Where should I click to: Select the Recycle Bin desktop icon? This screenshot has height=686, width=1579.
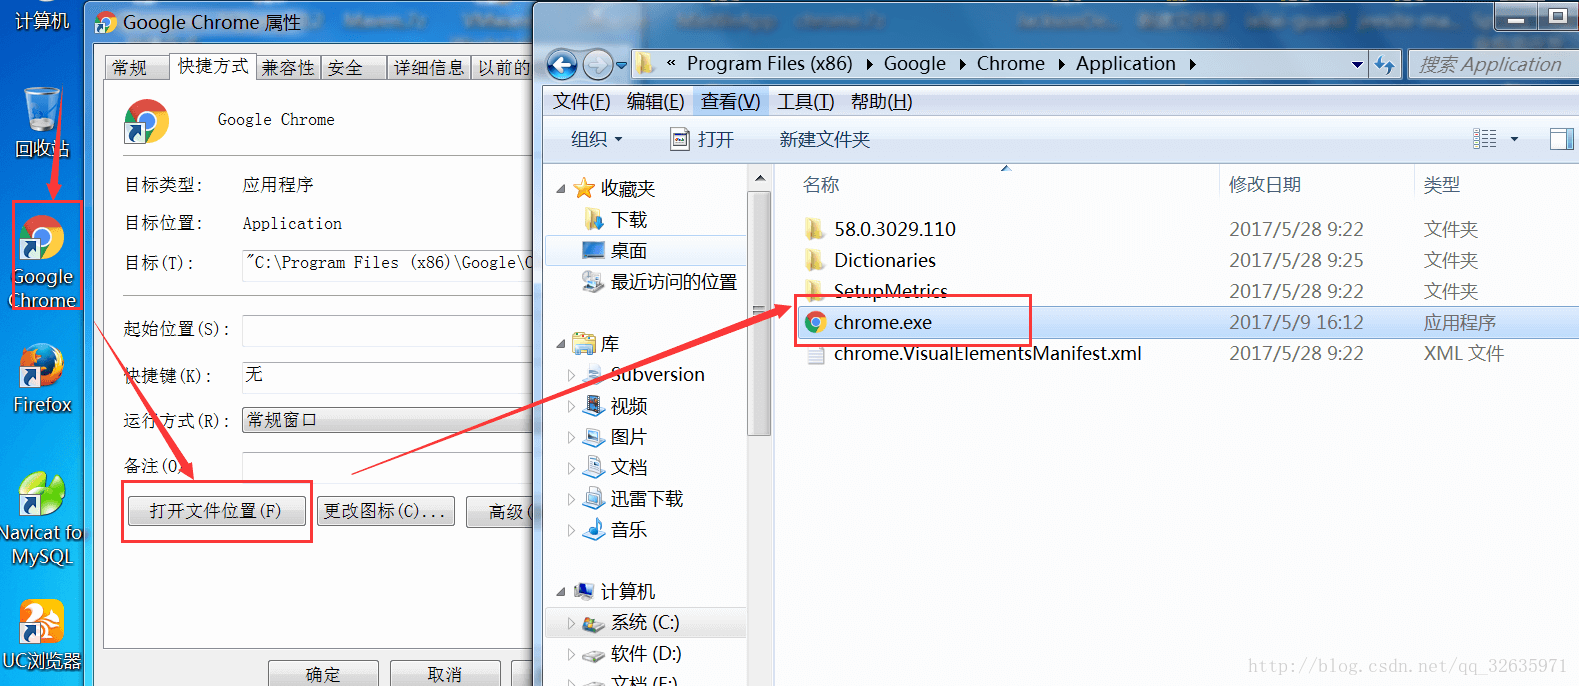coord(42,122)
